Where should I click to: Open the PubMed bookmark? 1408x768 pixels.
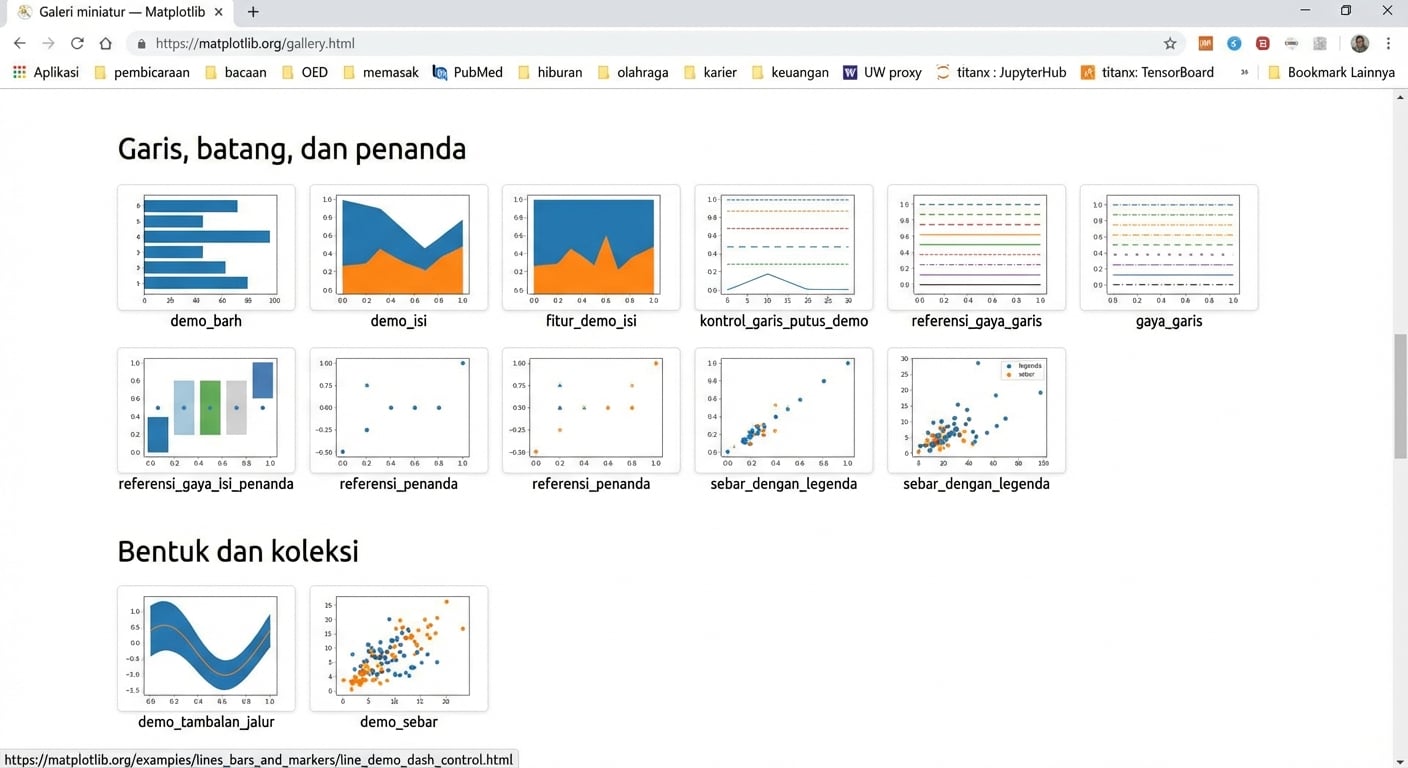point(467,72)
